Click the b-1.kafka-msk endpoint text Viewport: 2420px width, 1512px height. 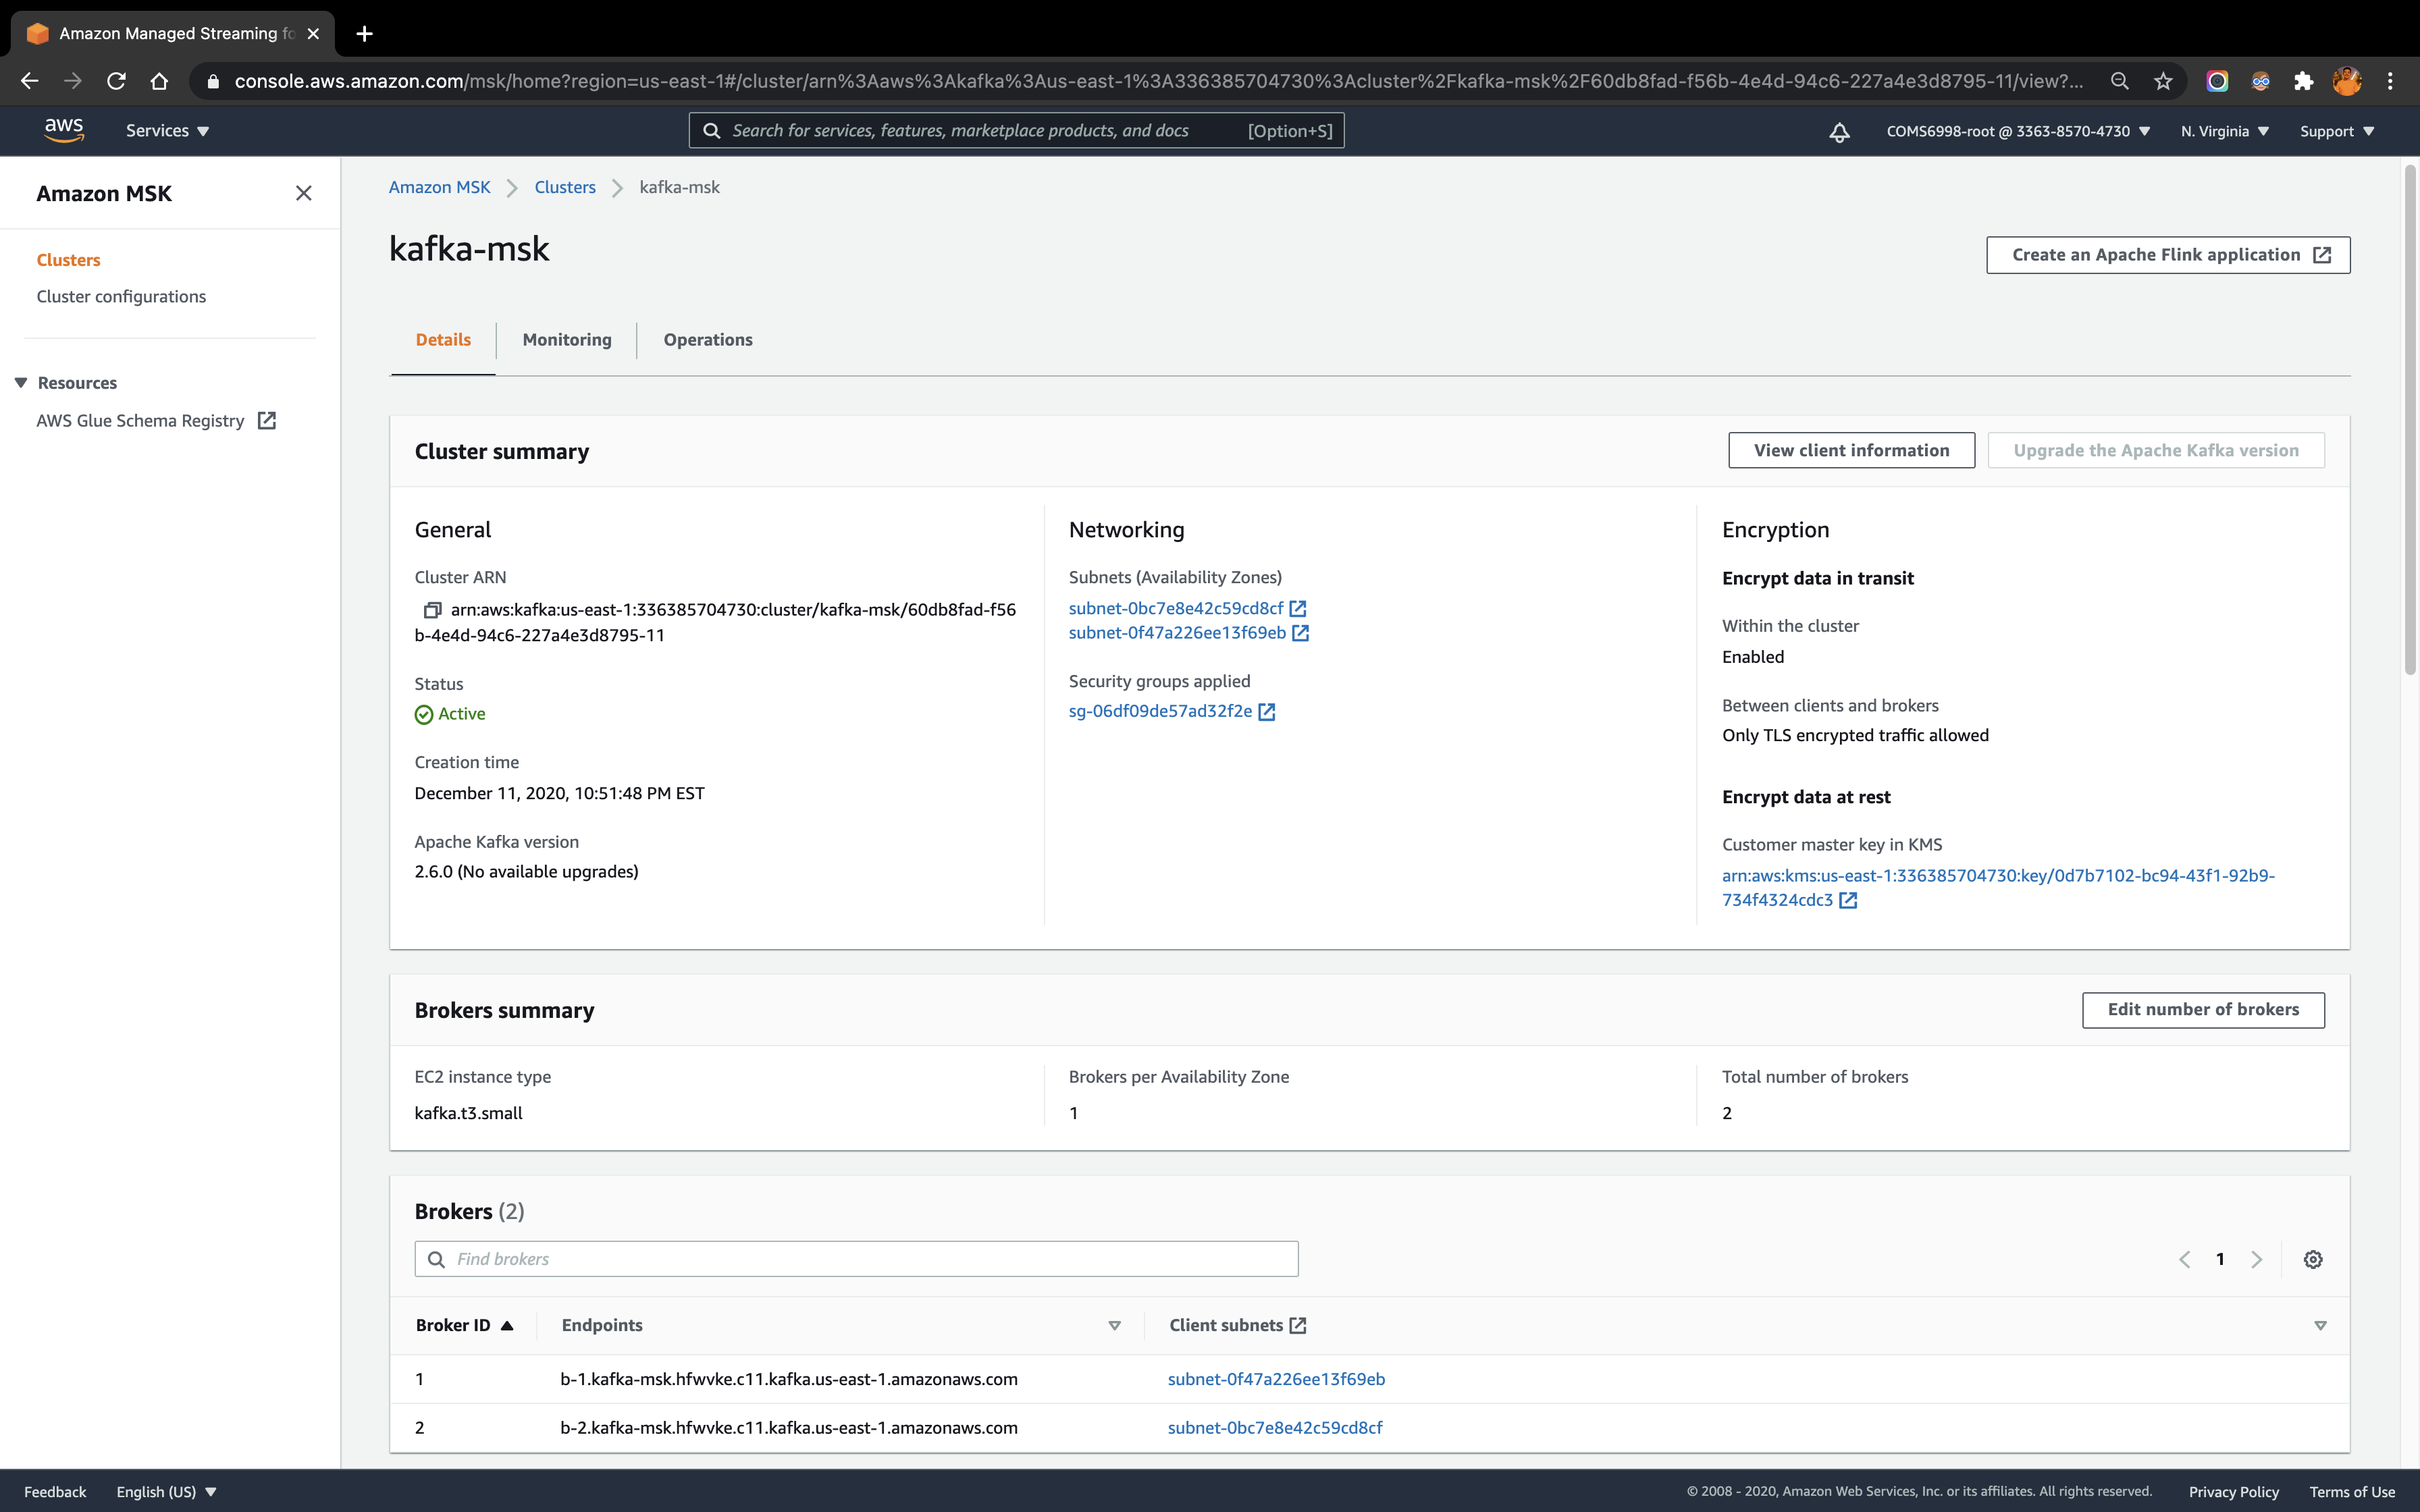pyautogui.click(x=789, y=1379)
